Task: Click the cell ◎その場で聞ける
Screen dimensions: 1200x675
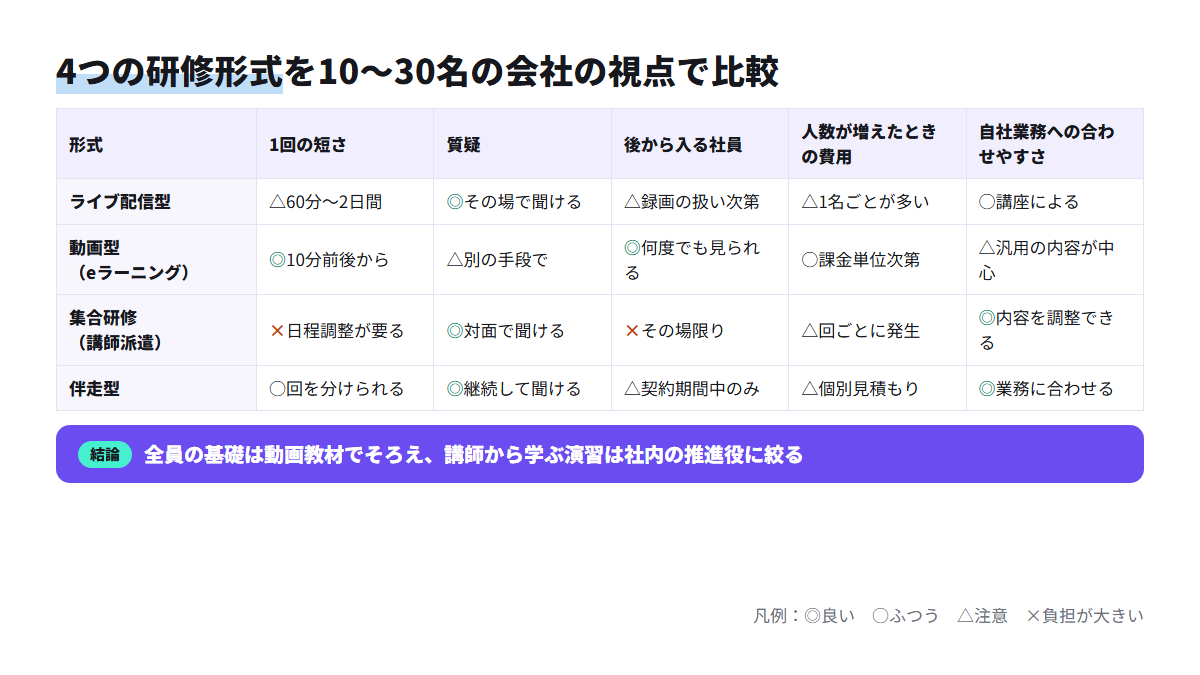Action: pos(522,202)
